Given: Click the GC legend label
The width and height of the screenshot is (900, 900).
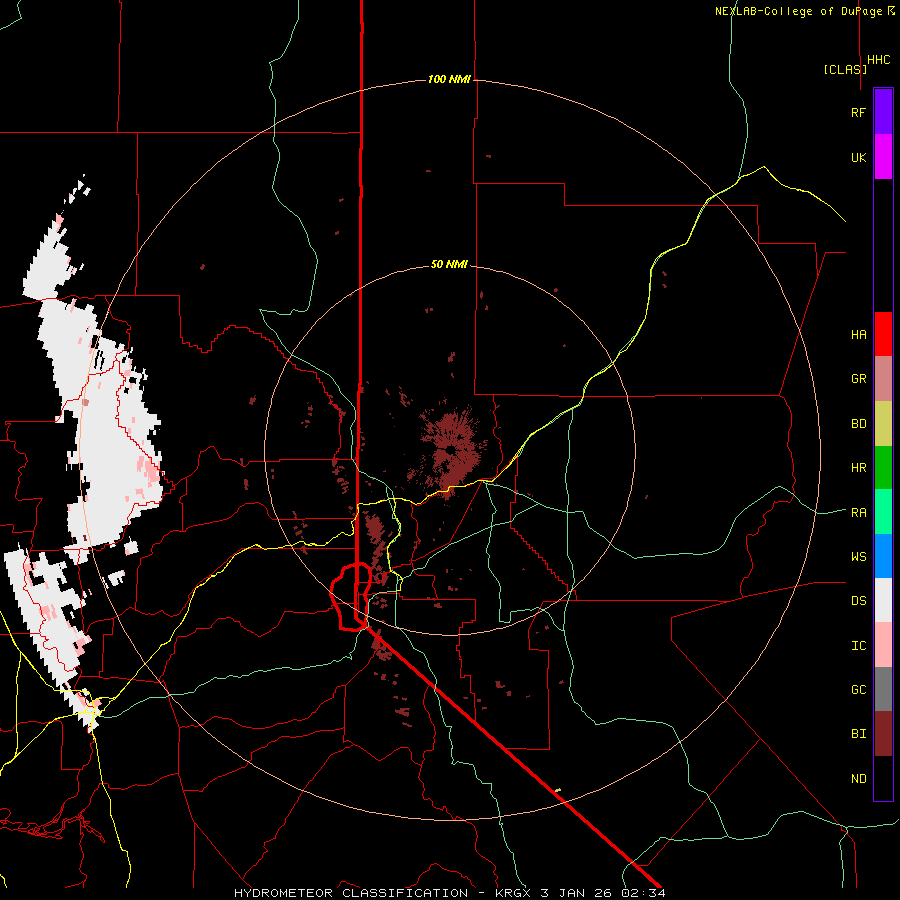Looking at the screenshot, I should [858, 690].
